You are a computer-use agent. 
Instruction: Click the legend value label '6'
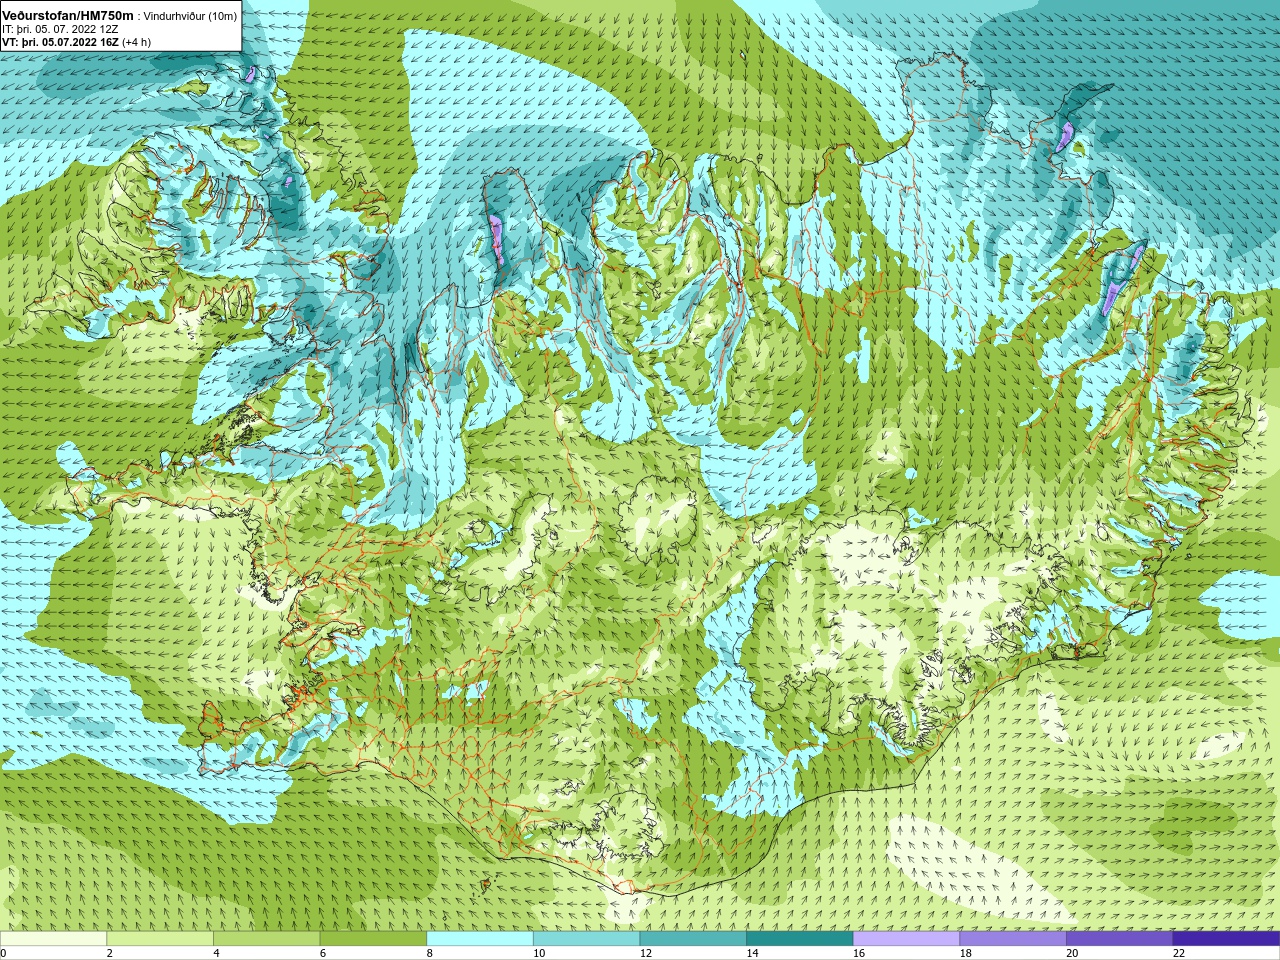click(323, 954)
